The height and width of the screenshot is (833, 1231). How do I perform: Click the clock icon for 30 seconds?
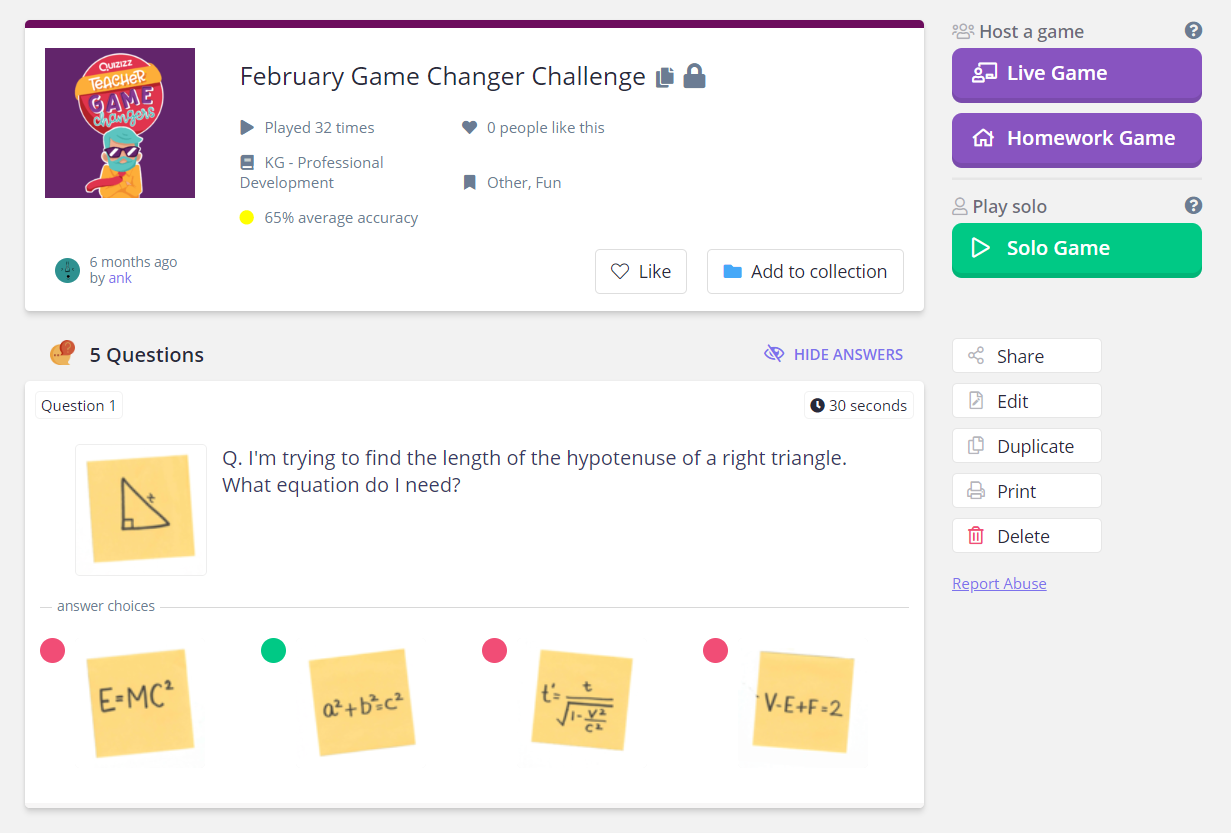[817, 405]
